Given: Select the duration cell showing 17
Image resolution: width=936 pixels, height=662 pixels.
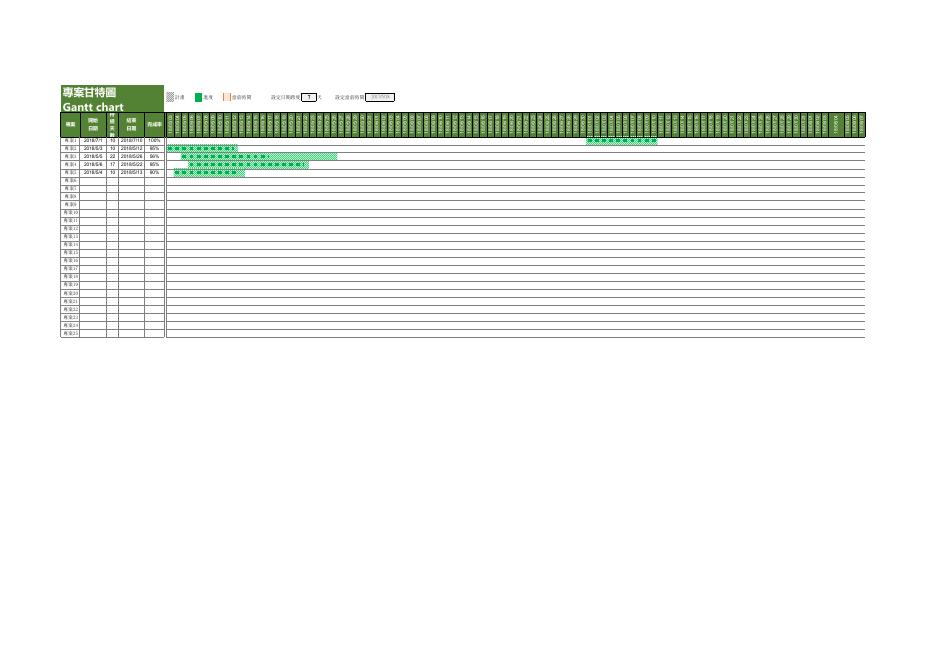Looking at the screenshot, I should (112, 164).
